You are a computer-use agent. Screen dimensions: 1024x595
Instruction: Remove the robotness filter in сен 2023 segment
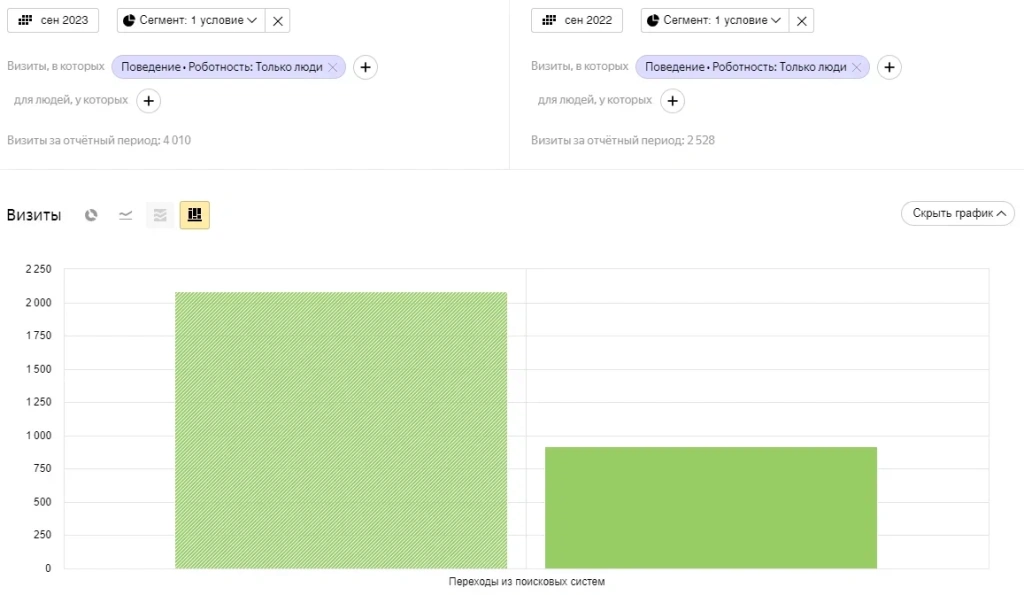click(333, 67)
